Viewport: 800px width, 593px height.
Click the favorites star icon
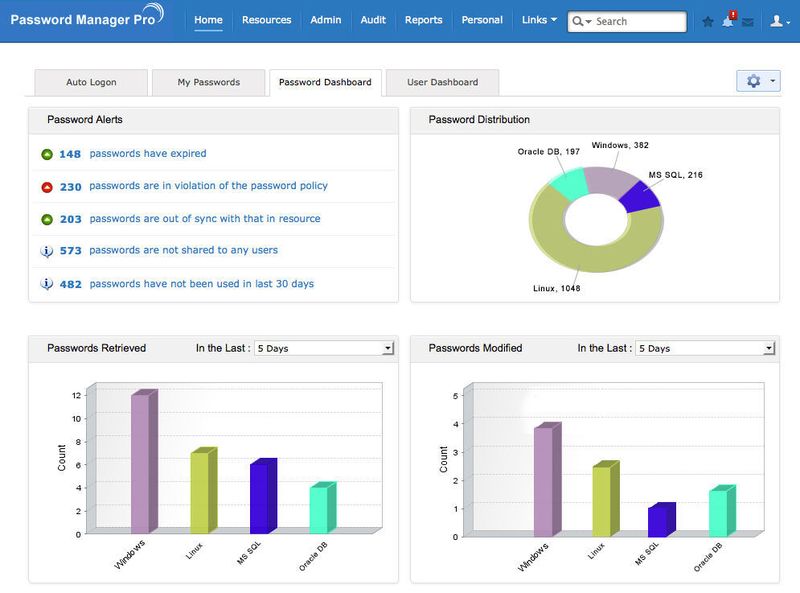[707, 19]
